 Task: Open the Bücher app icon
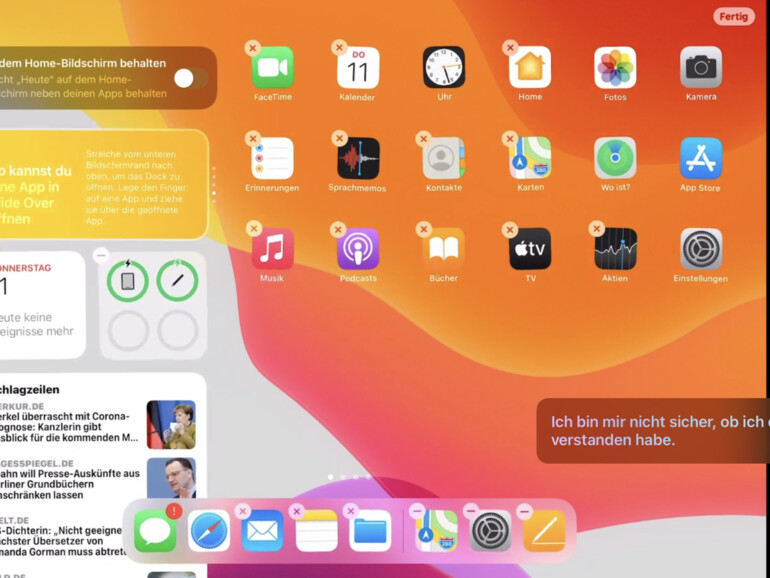coord(444,249)
